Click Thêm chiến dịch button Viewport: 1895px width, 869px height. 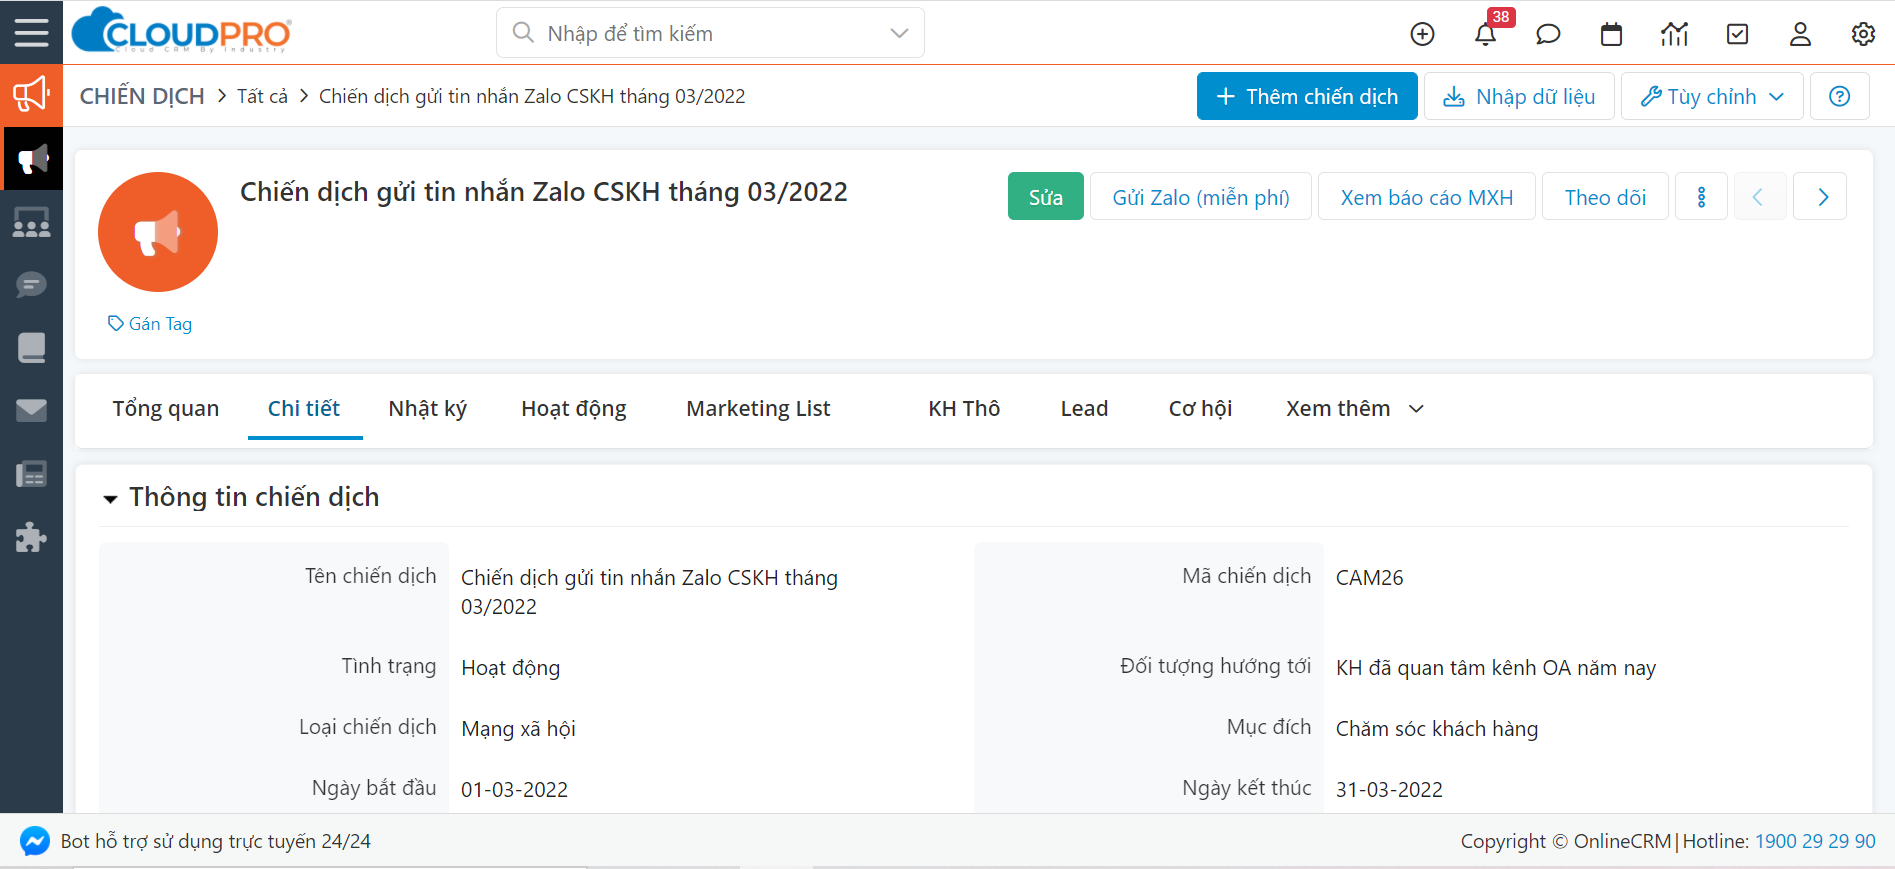point(1307,96)
